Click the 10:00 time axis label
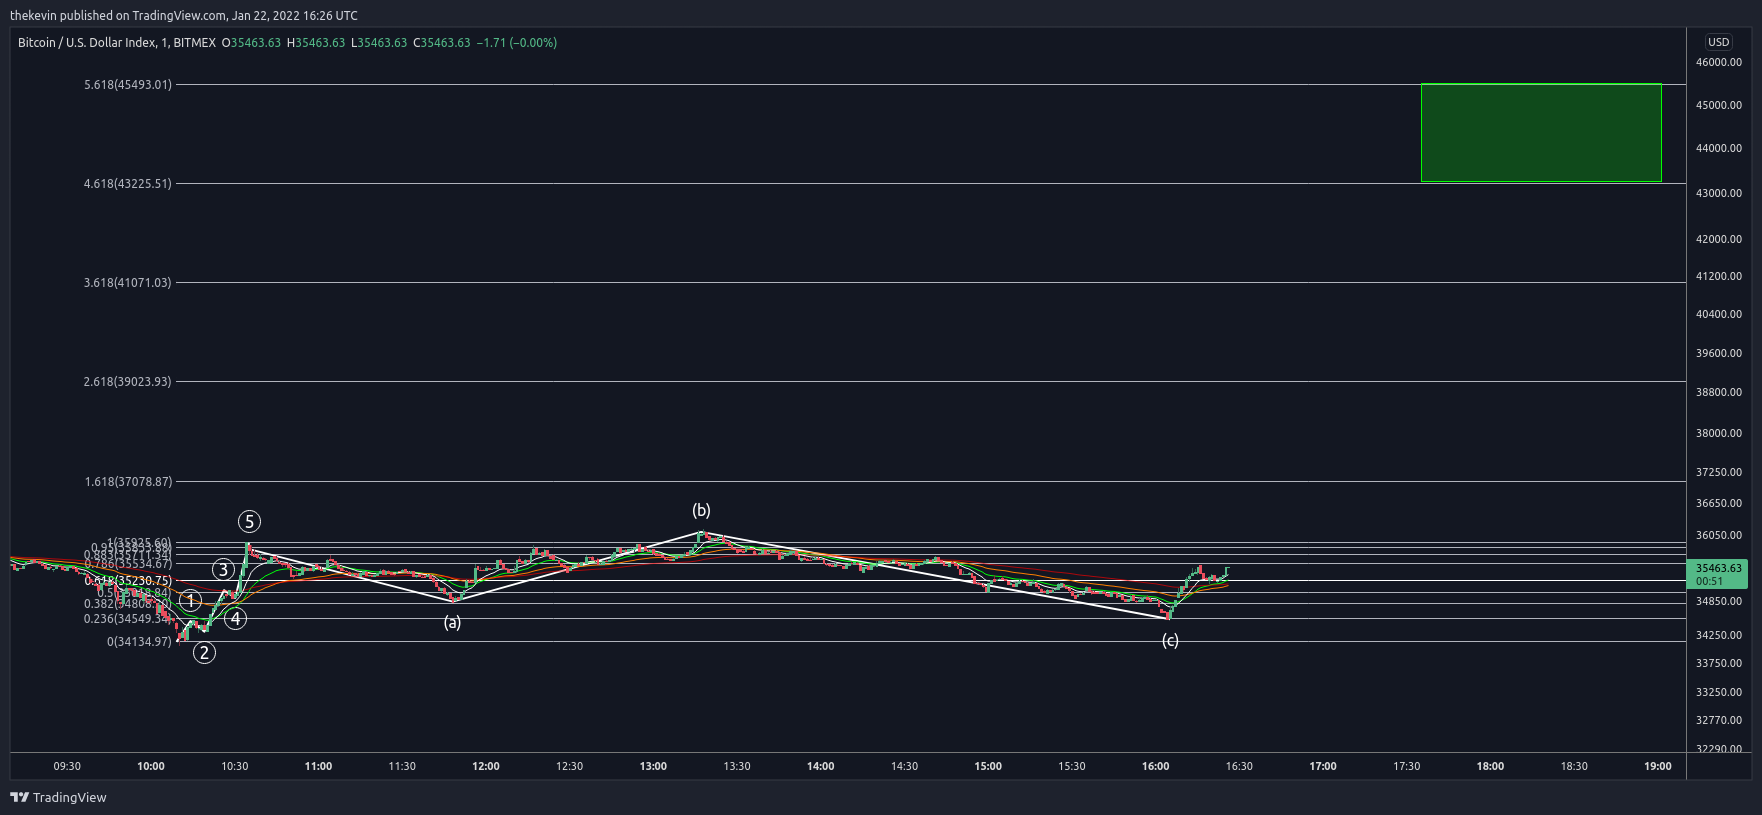Image resolution: width=1762 pixels, height=815 pixels. tap(151, 766)
